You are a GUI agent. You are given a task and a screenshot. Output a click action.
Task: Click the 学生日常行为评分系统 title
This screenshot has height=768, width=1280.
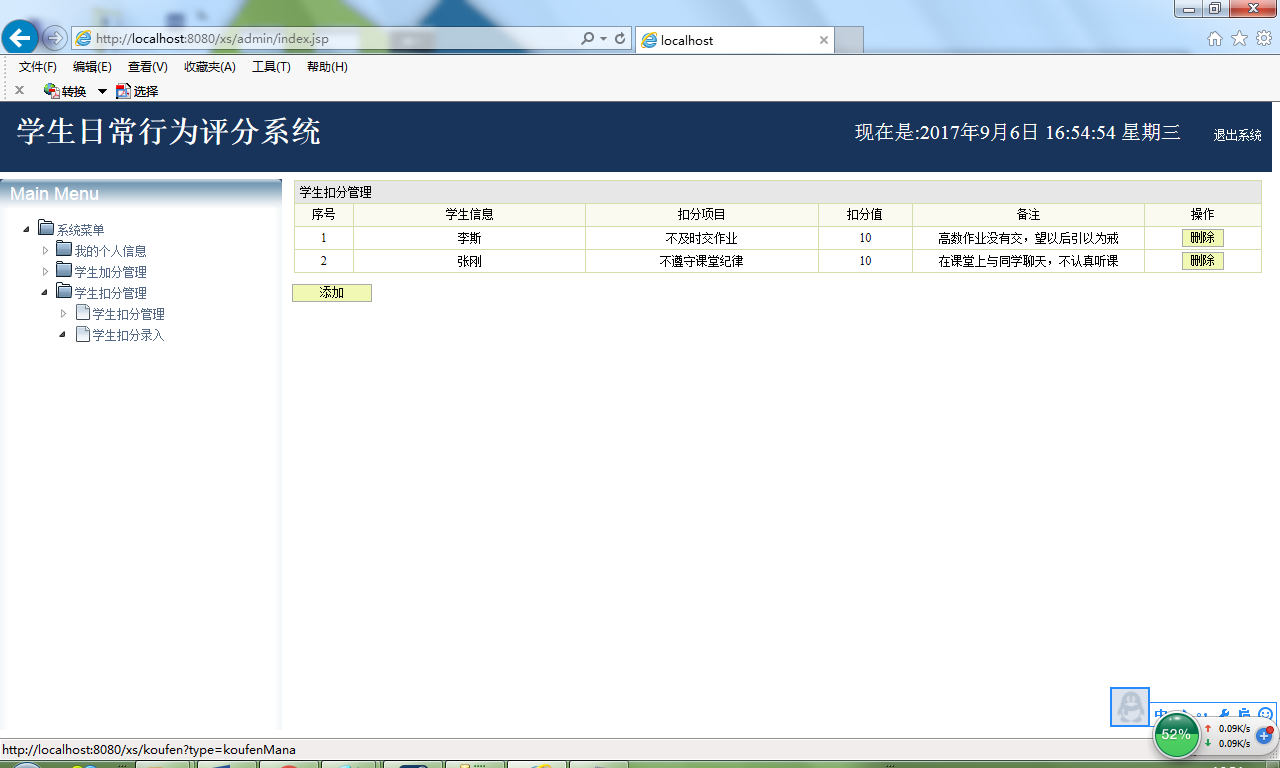[169, 131]
